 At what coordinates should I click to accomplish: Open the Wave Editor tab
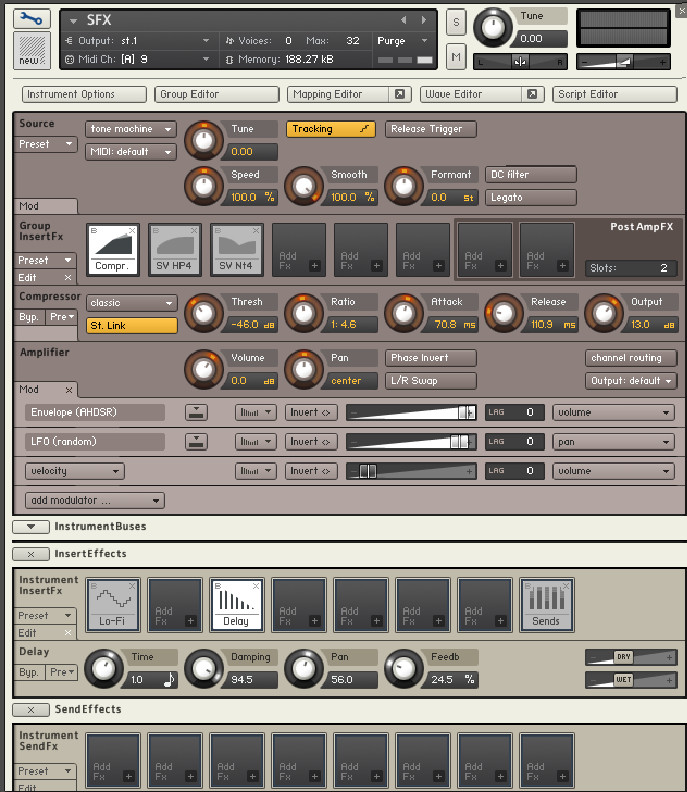[x=471, y=94]
